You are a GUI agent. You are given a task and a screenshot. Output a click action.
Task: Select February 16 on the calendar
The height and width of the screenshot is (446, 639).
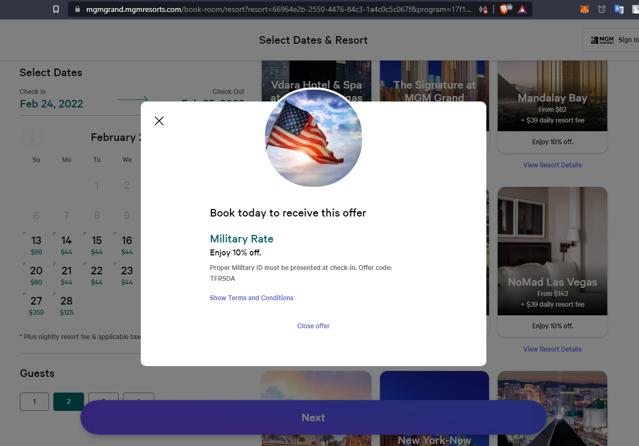(127, 245)
